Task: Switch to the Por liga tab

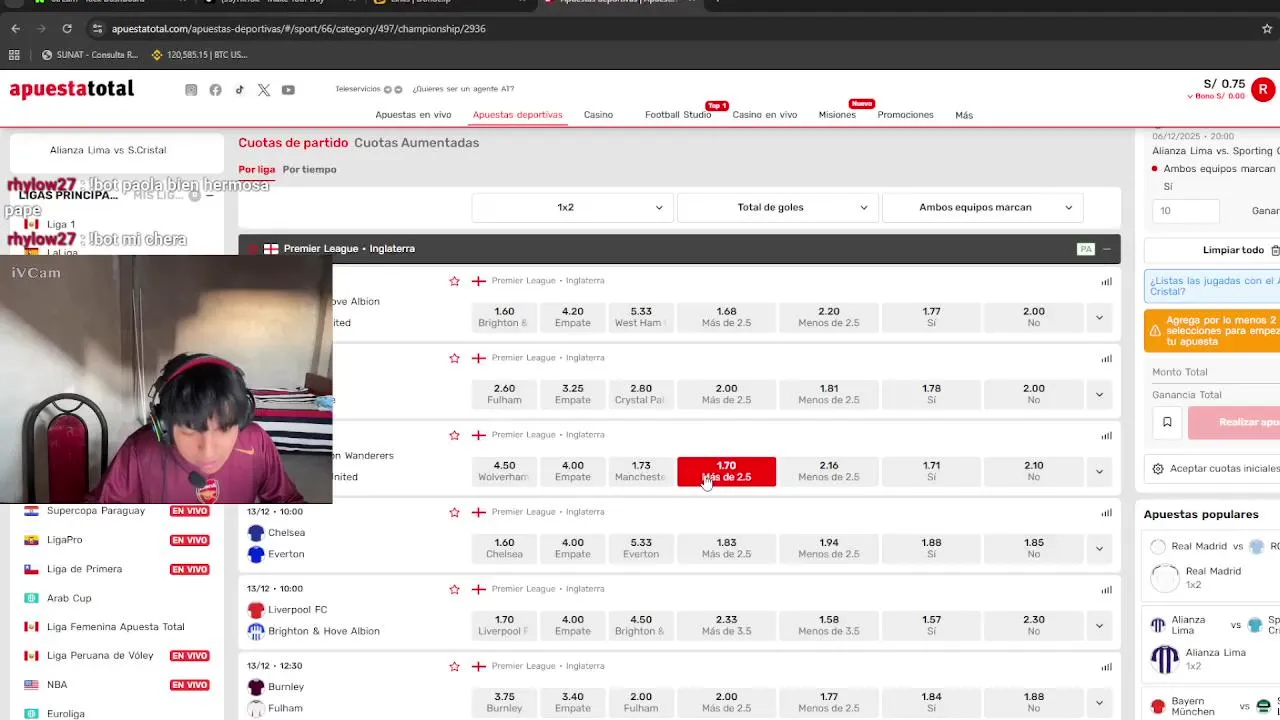Action: pos(256,169)
